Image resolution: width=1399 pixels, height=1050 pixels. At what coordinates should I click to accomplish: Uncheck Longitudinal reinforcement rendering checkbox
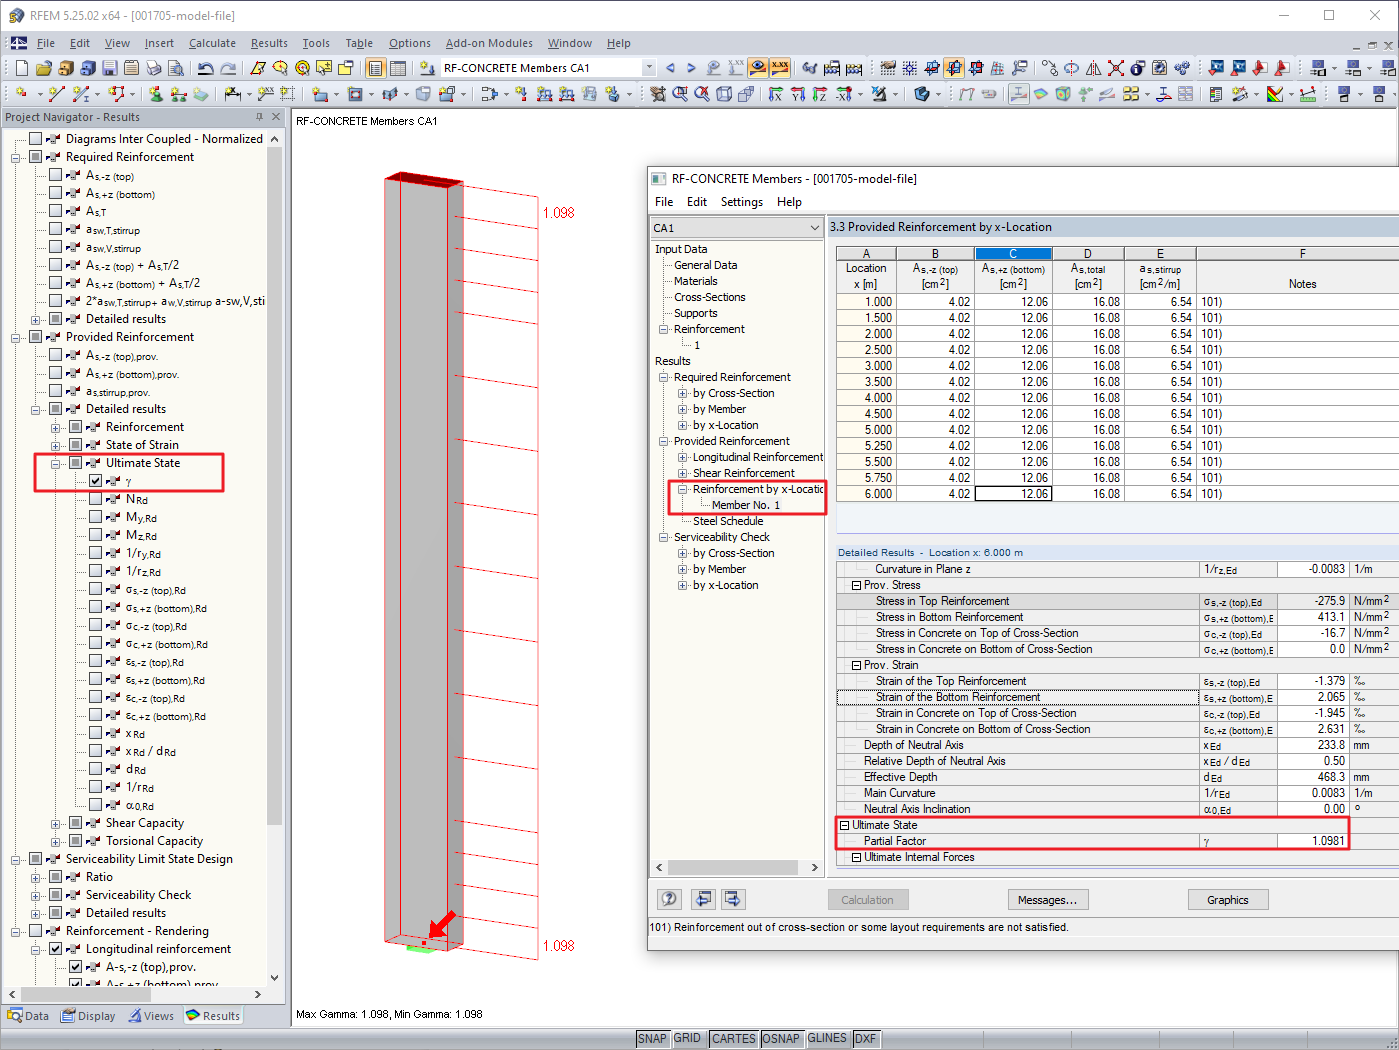[x=56, y=949]
